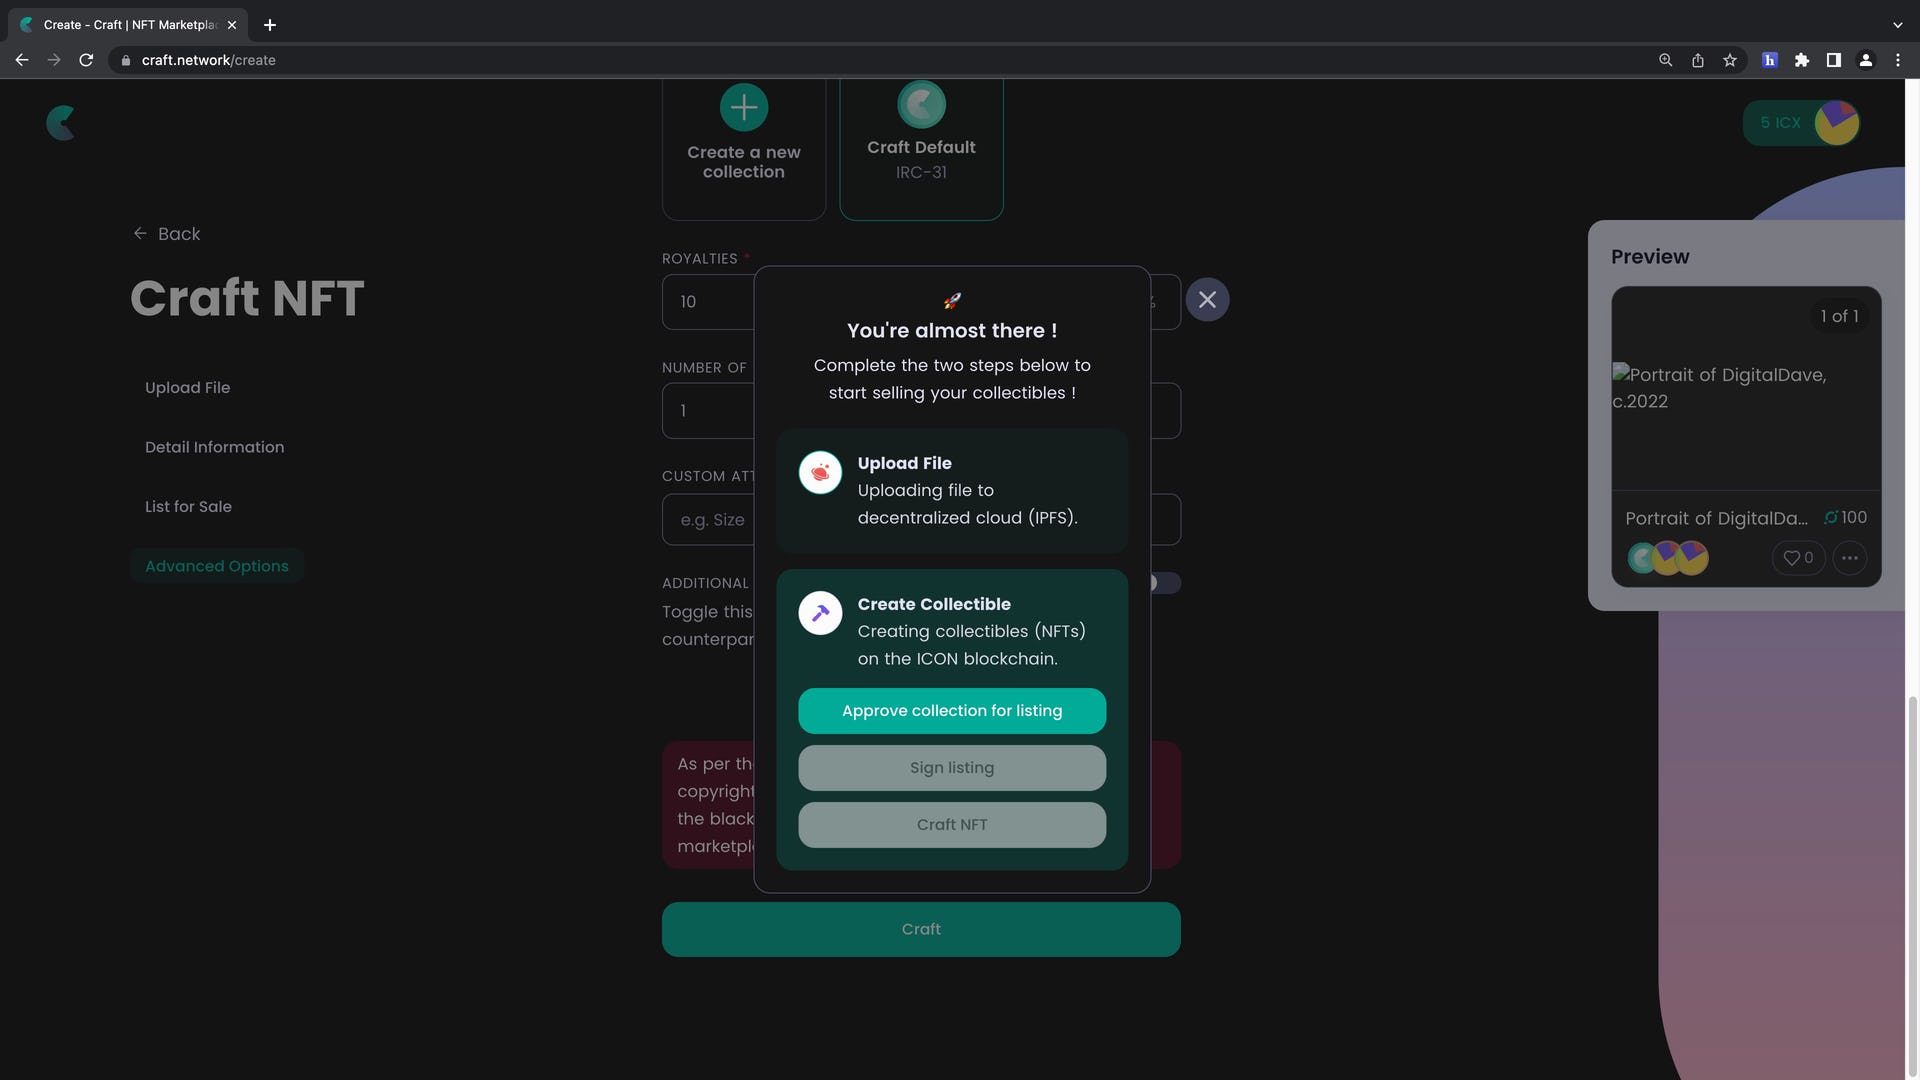
Task: Select the List for Sale menu item
Action: [x=189, y=506]
